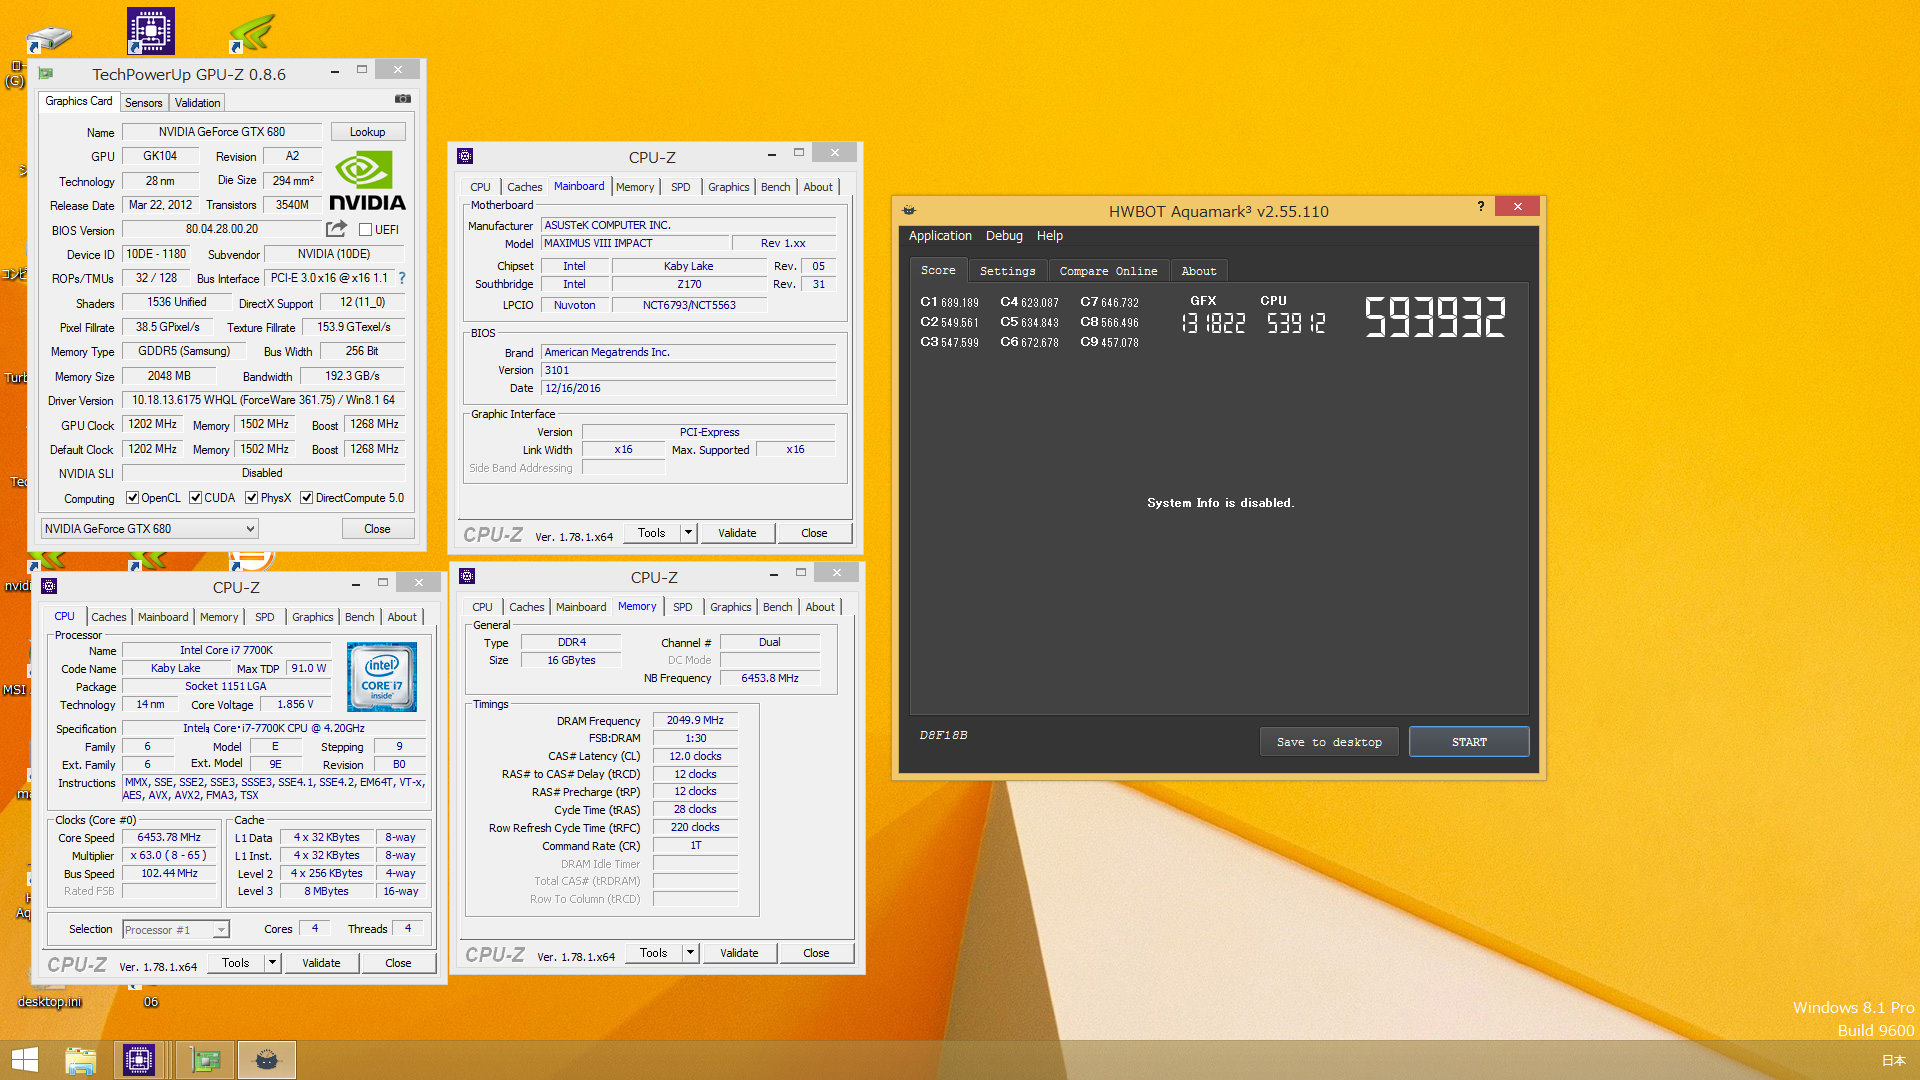The height and width of the screenshot is (1080, 1920).
Task: Click the Core Speed value 6453.78 MHz
Action: (x=169, y=838)
